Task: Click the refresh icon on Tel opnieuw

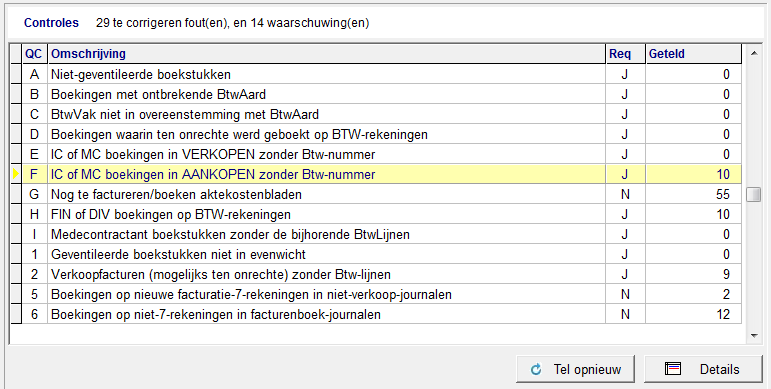Action: click(x=536, y=369)
